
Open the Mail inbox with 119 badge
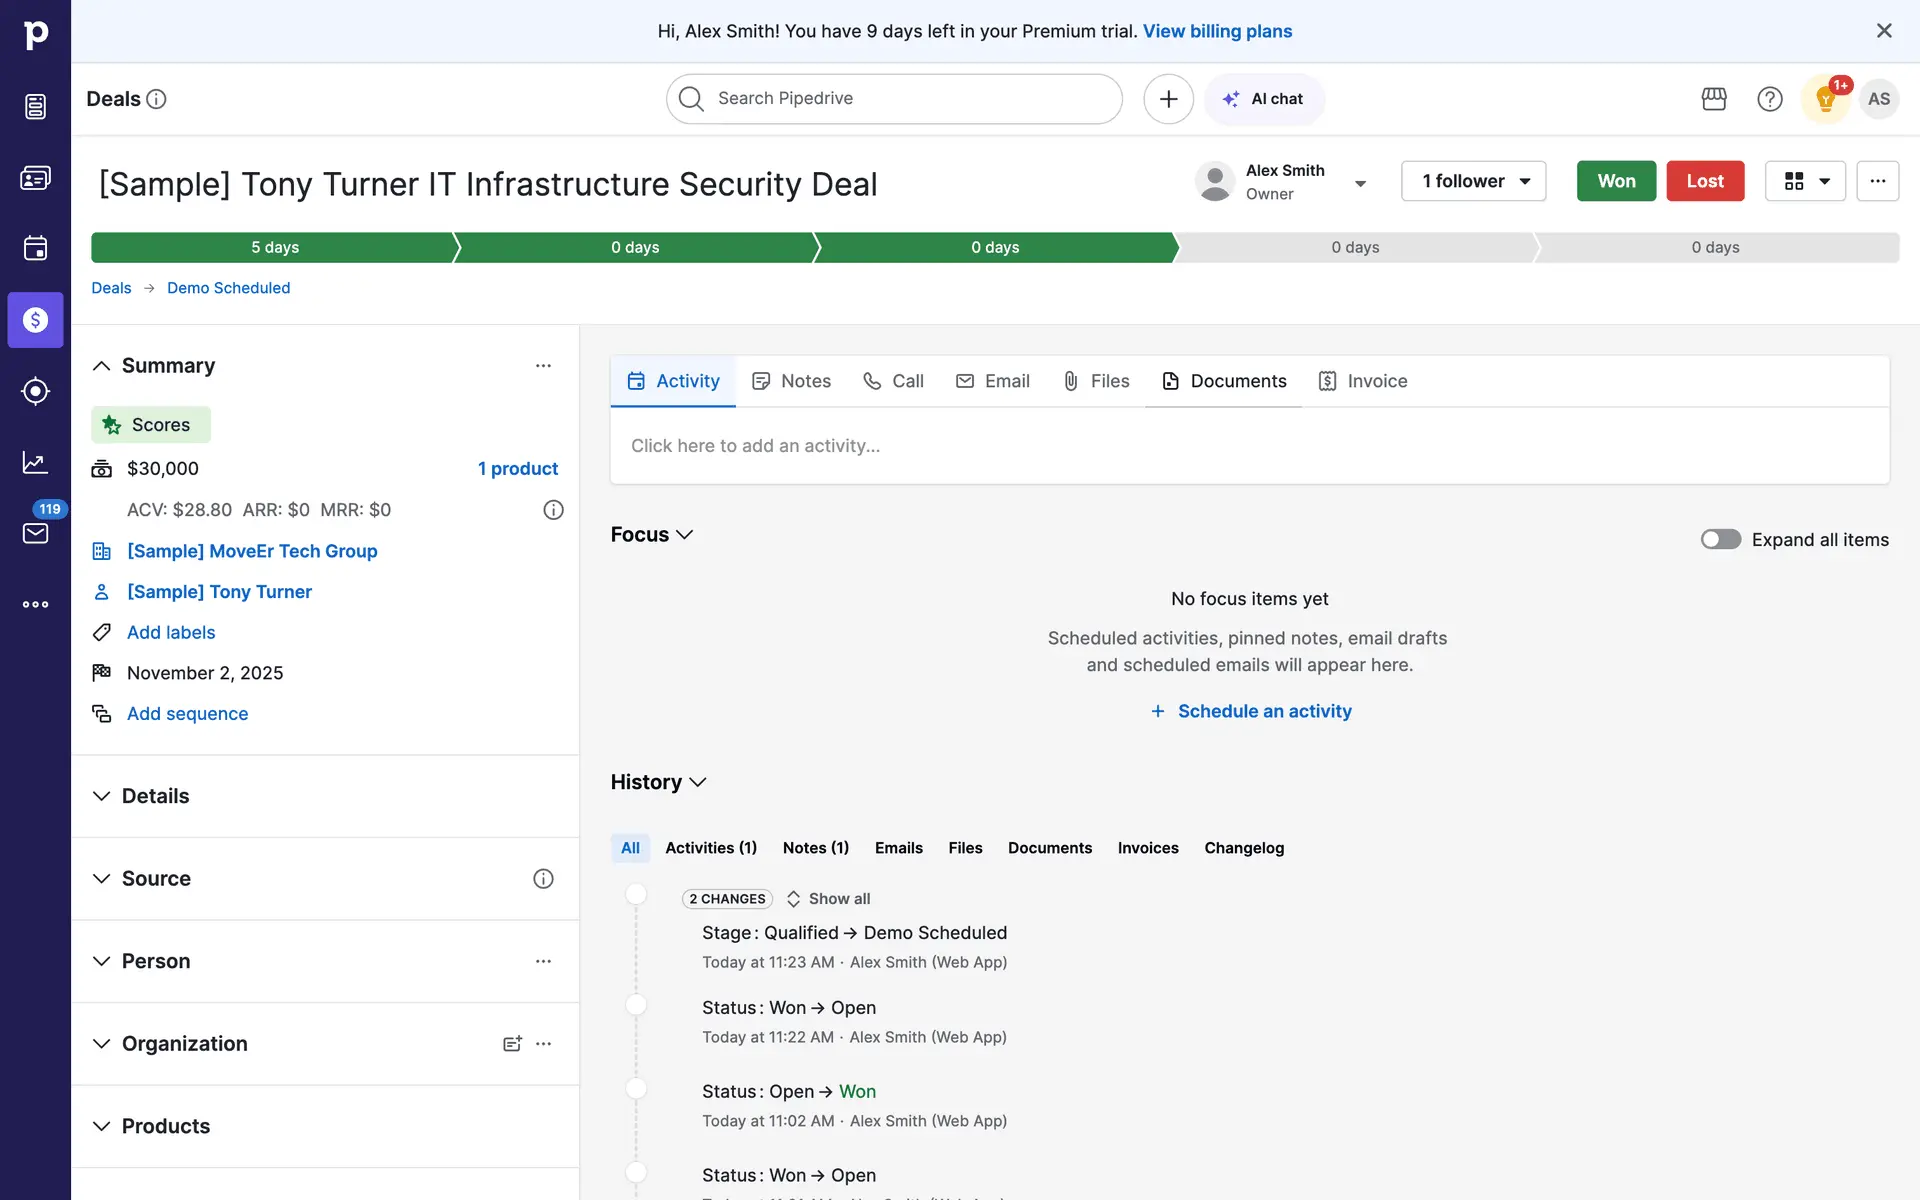point(35,532)
